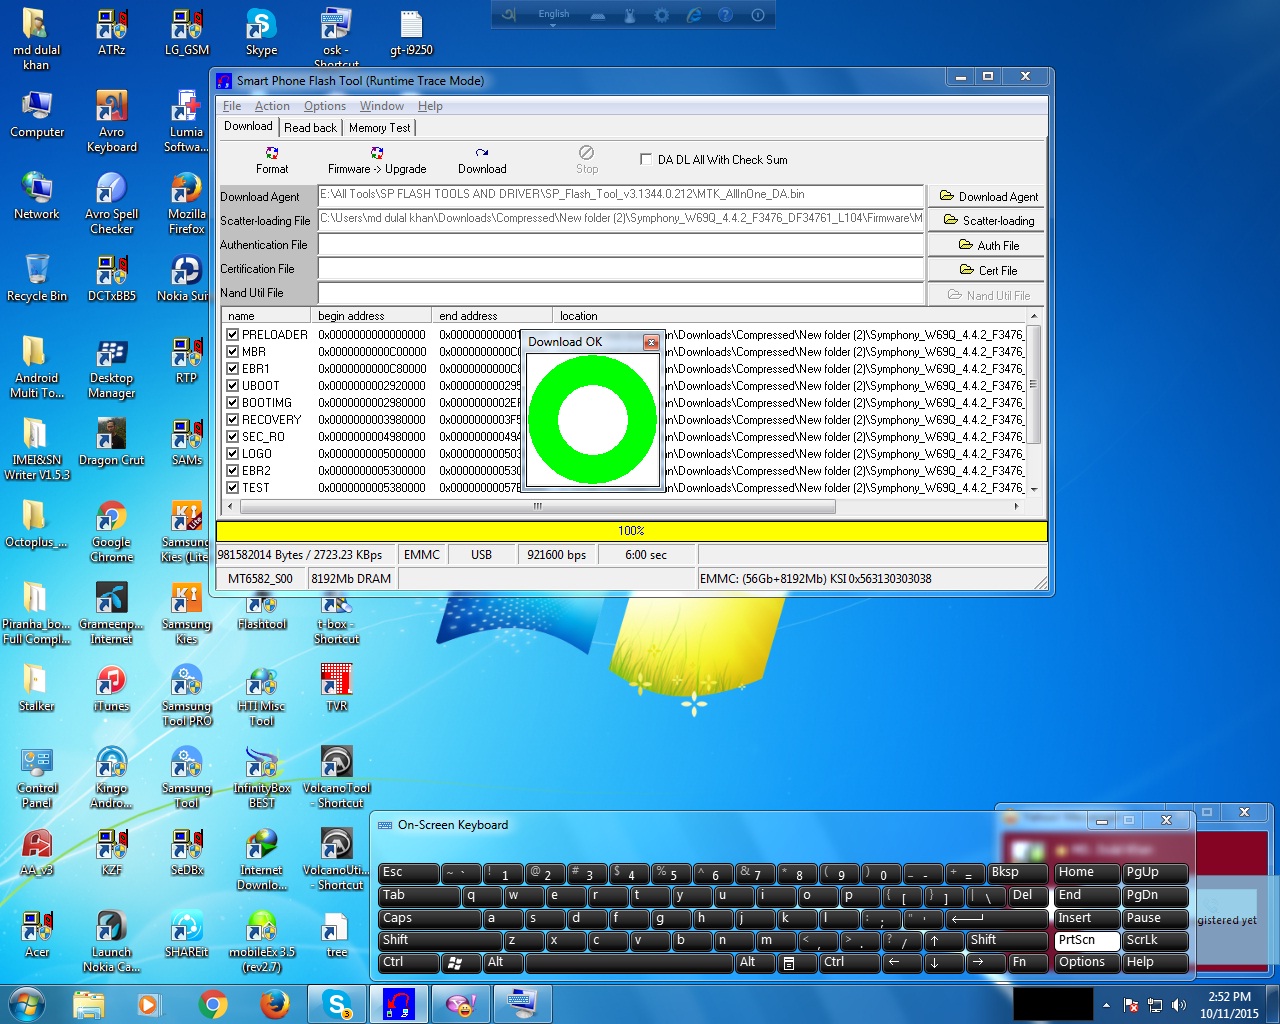The height and width of the screenshot is (1024, 1280).
Task: Uncheck the BOOTIMG partition
Action: pyautogui.click(x=232, y=403)
